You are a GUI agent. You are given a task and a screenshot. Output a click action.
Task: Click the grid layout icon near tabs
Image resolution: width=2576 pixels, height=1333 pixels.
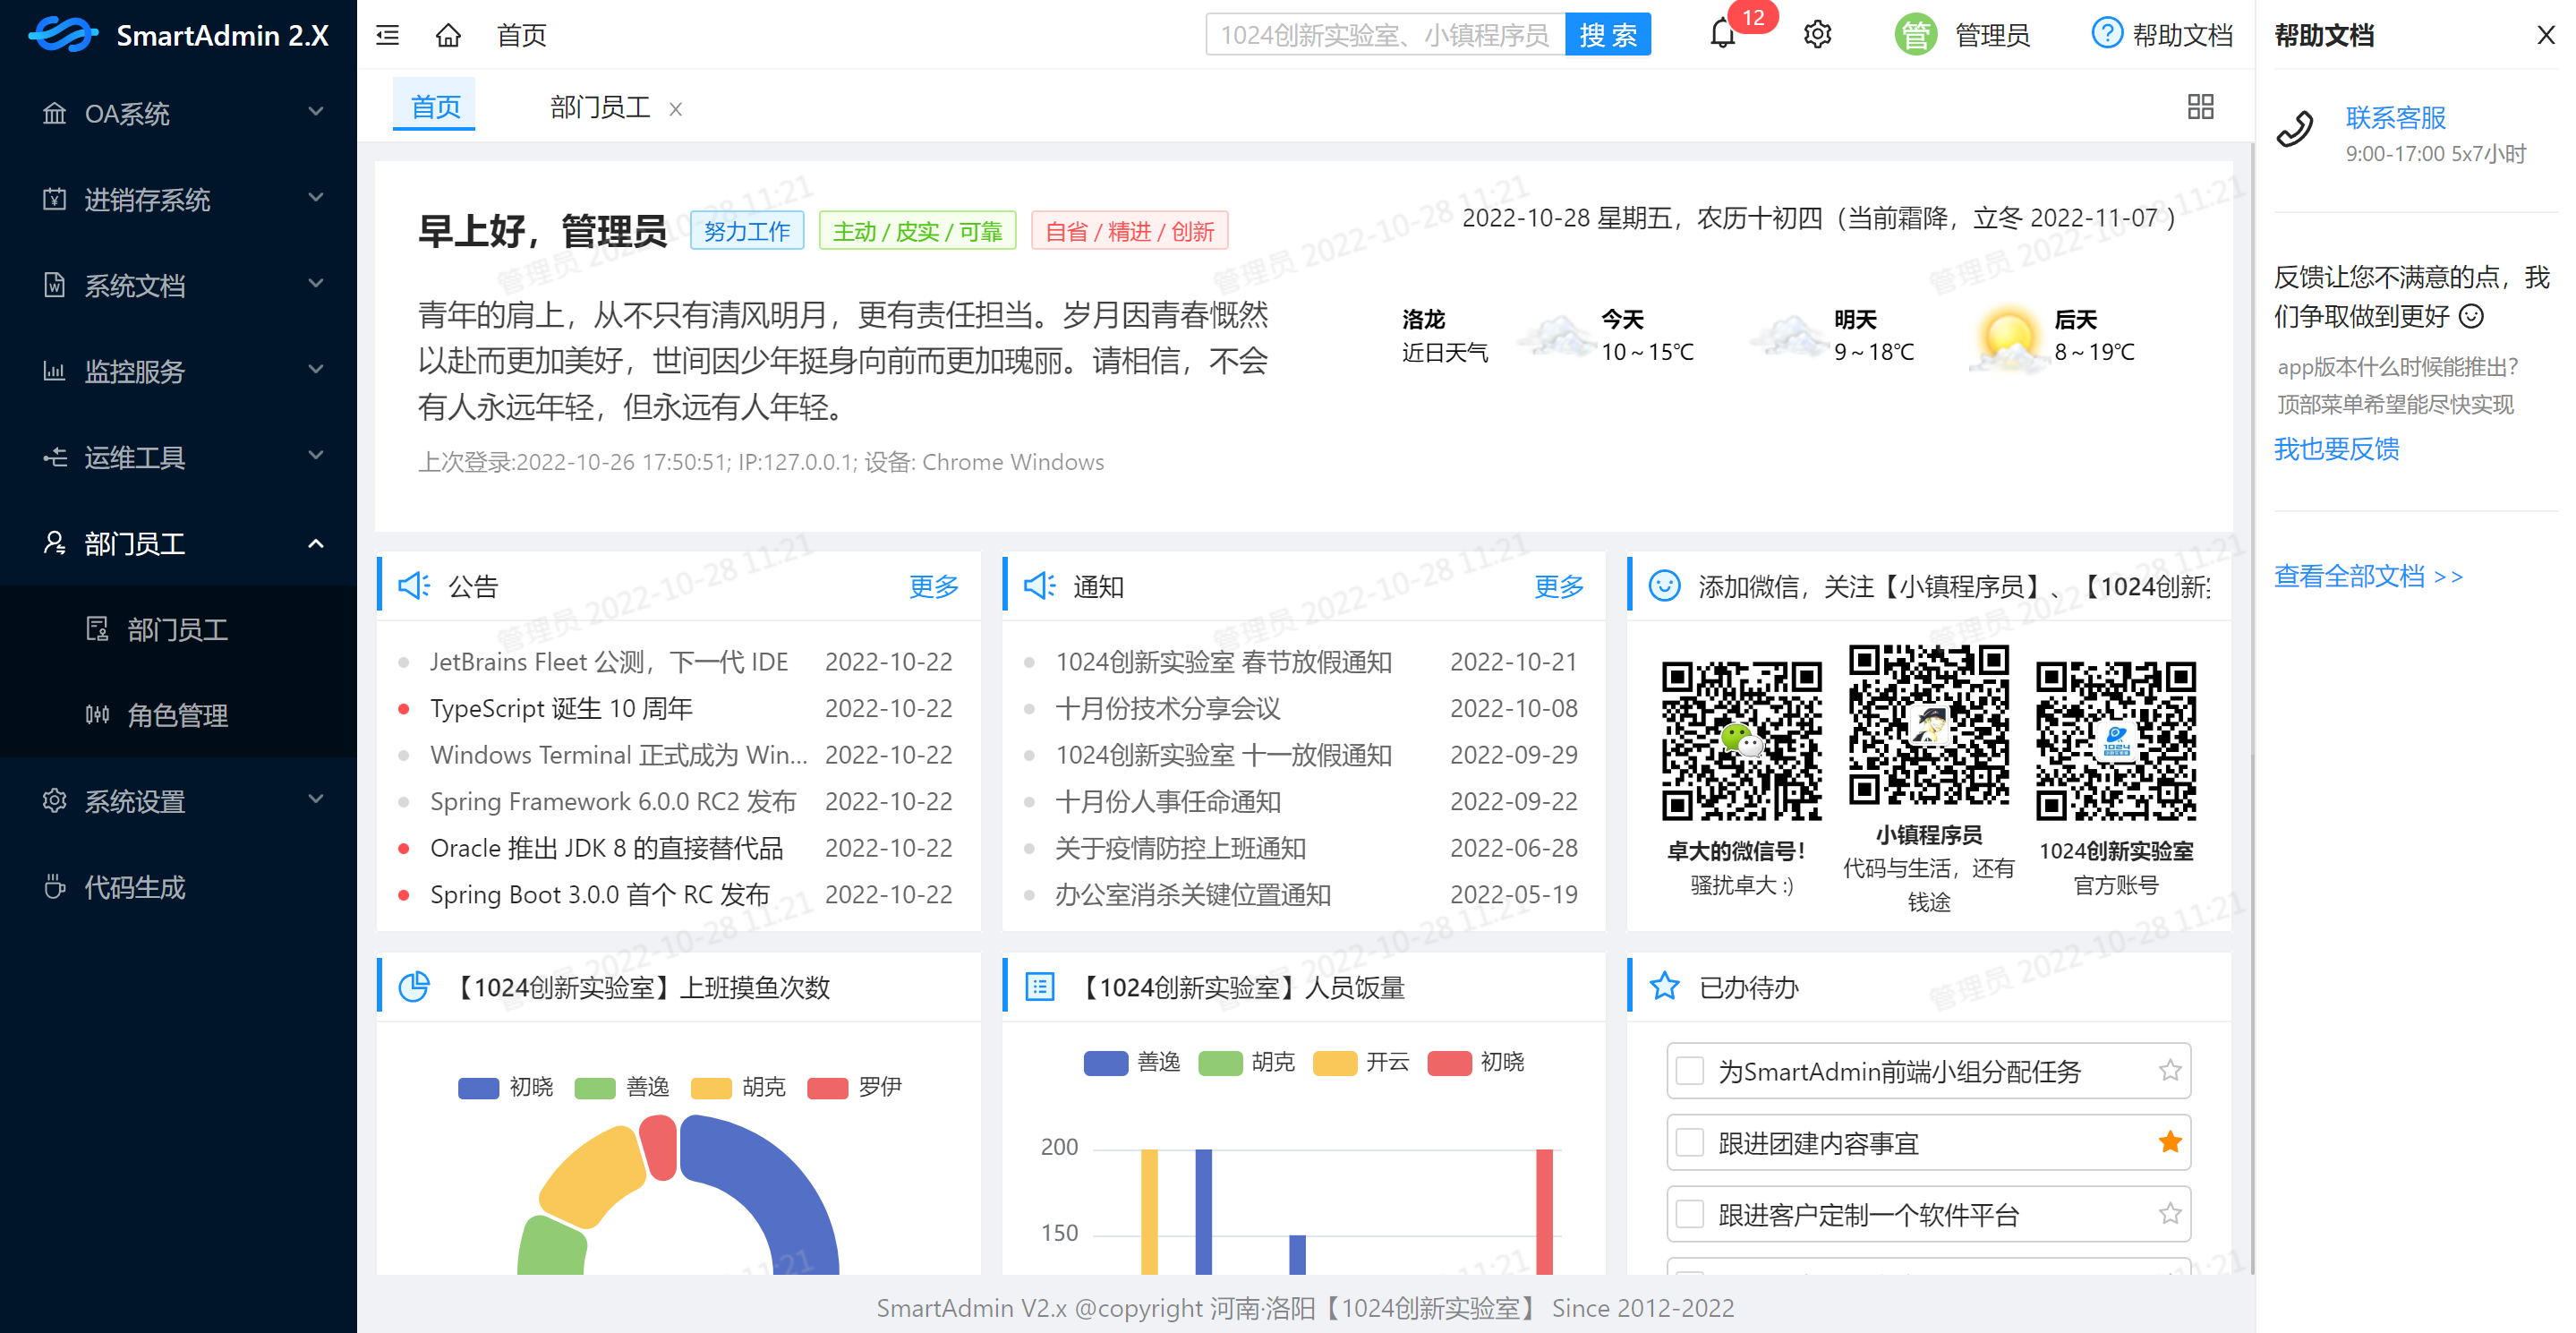2200,107
